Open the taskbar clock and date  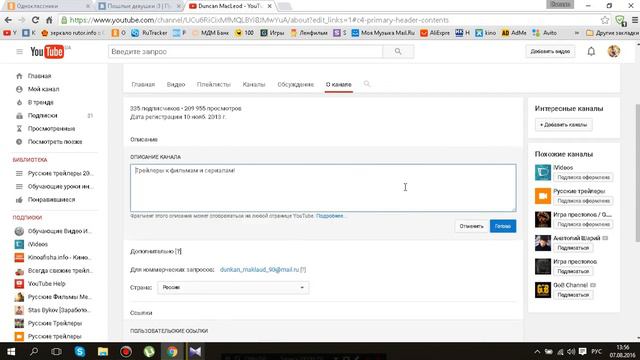point(622,351)
